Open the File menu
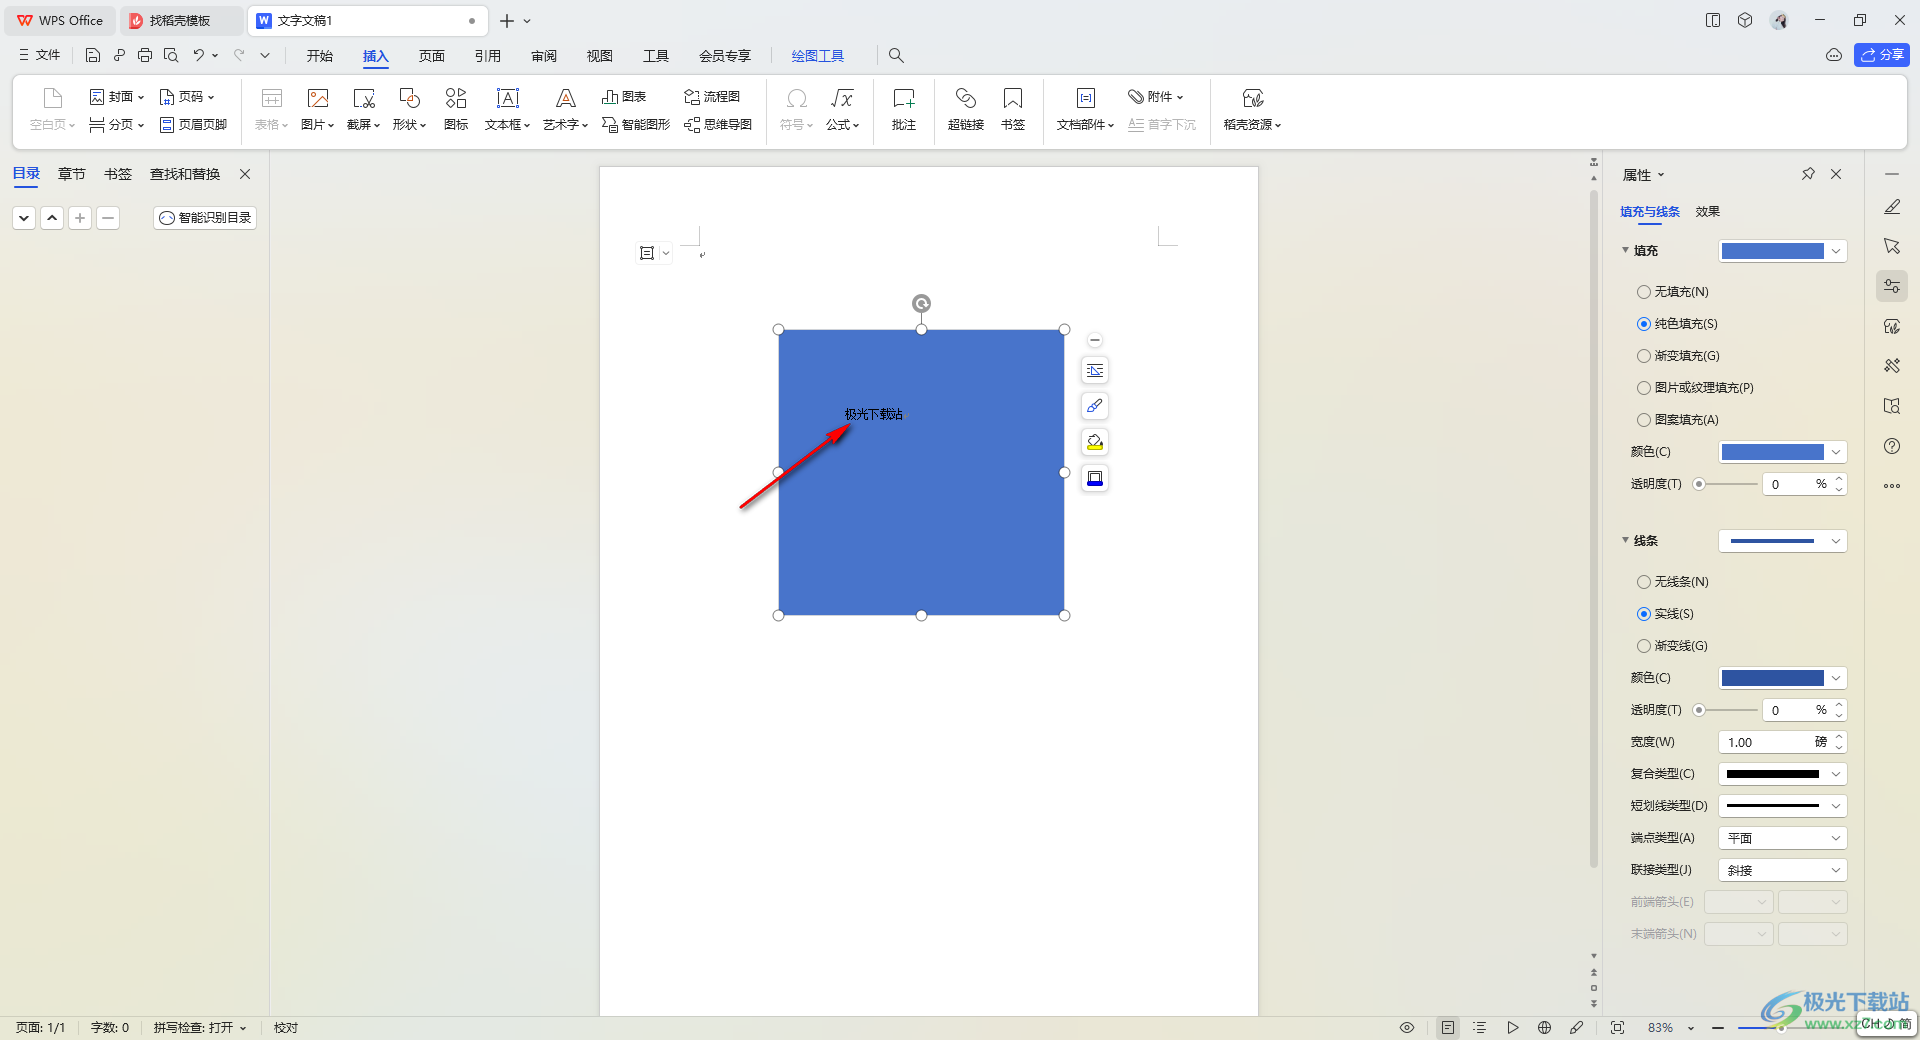The height and width of the screenshot is (1040, 1920). coord(40,55)
